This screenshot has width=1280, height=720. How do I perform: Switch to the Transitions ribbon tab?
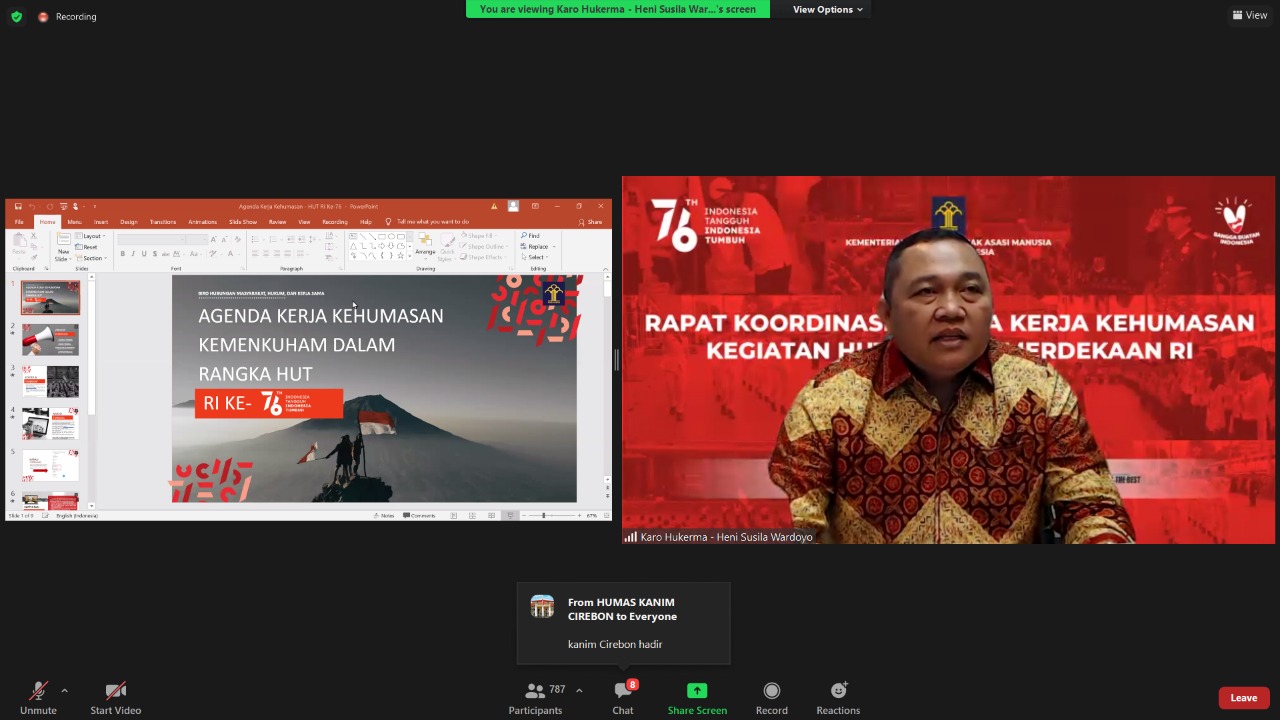[x=162, y=222]
